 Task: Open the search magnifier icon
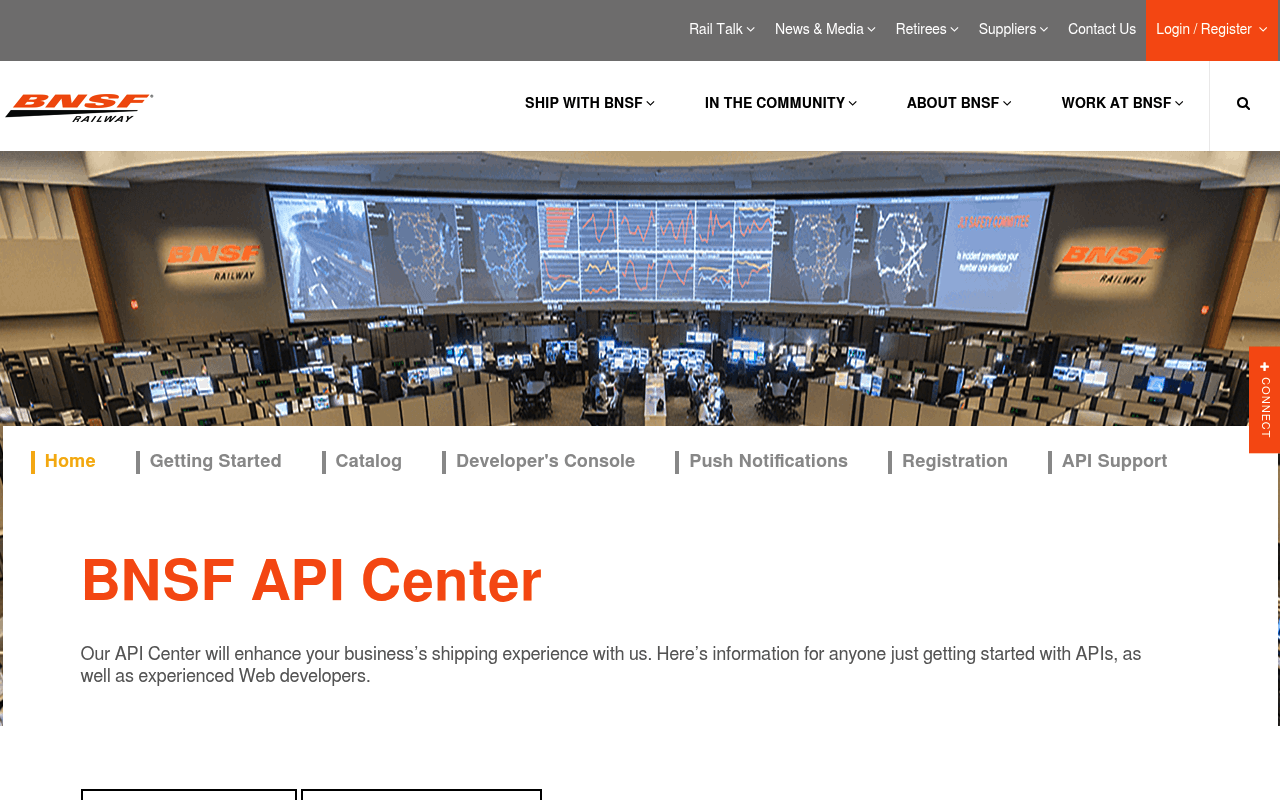[x=1243, y=103]
